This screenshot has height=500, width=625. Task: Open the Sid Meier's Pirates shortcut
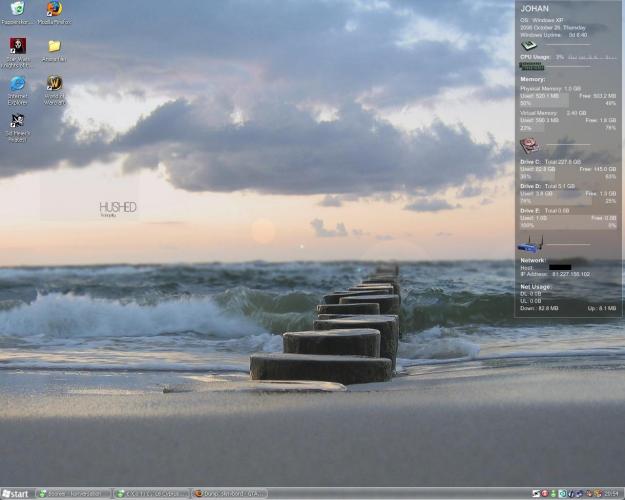[x=17, y=122]
